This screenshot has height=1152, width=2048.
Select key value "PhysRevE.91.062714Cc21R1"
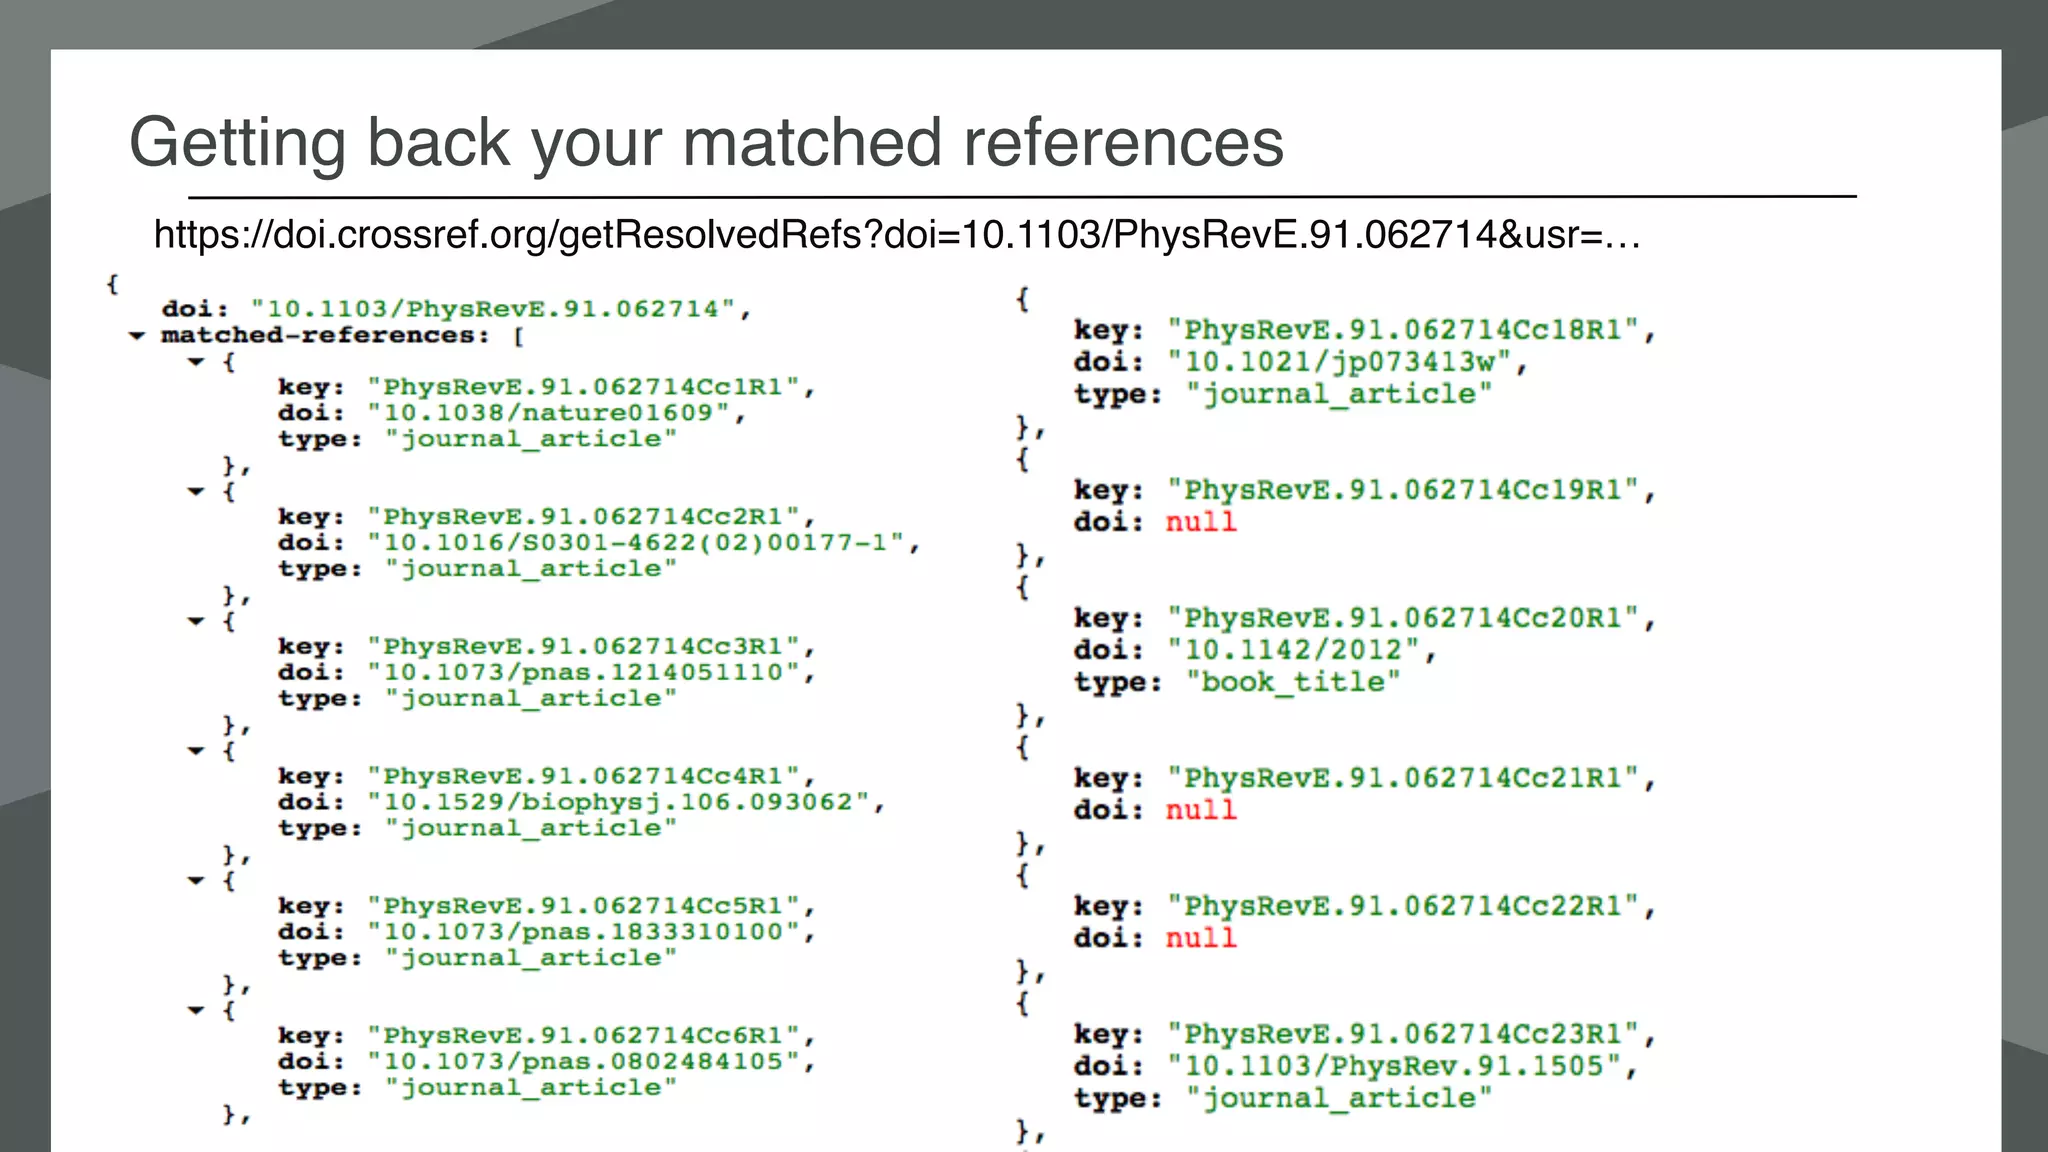1404,778
